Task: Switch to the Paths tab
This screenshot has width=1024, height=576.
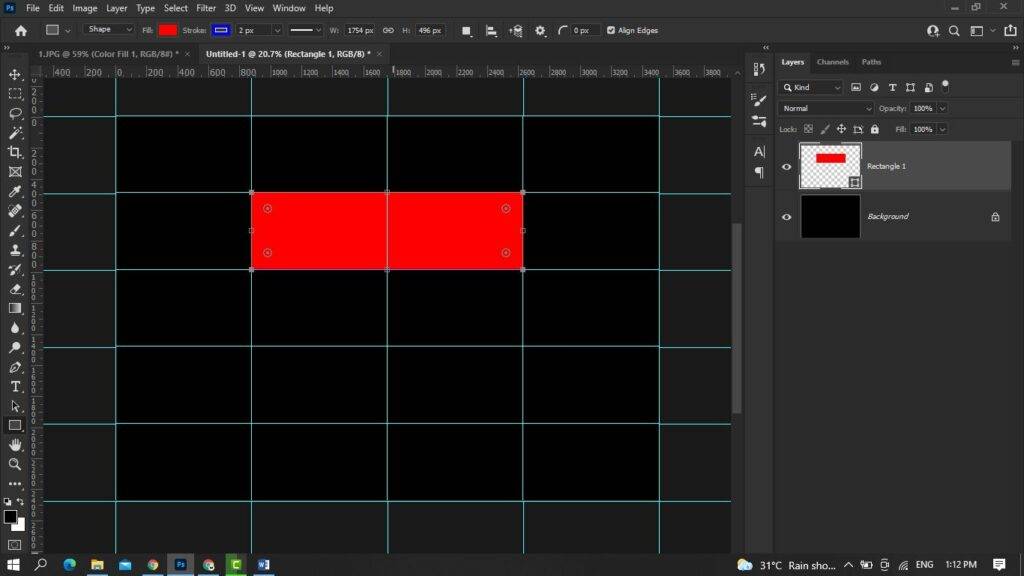Action: [x=871, y=62]
